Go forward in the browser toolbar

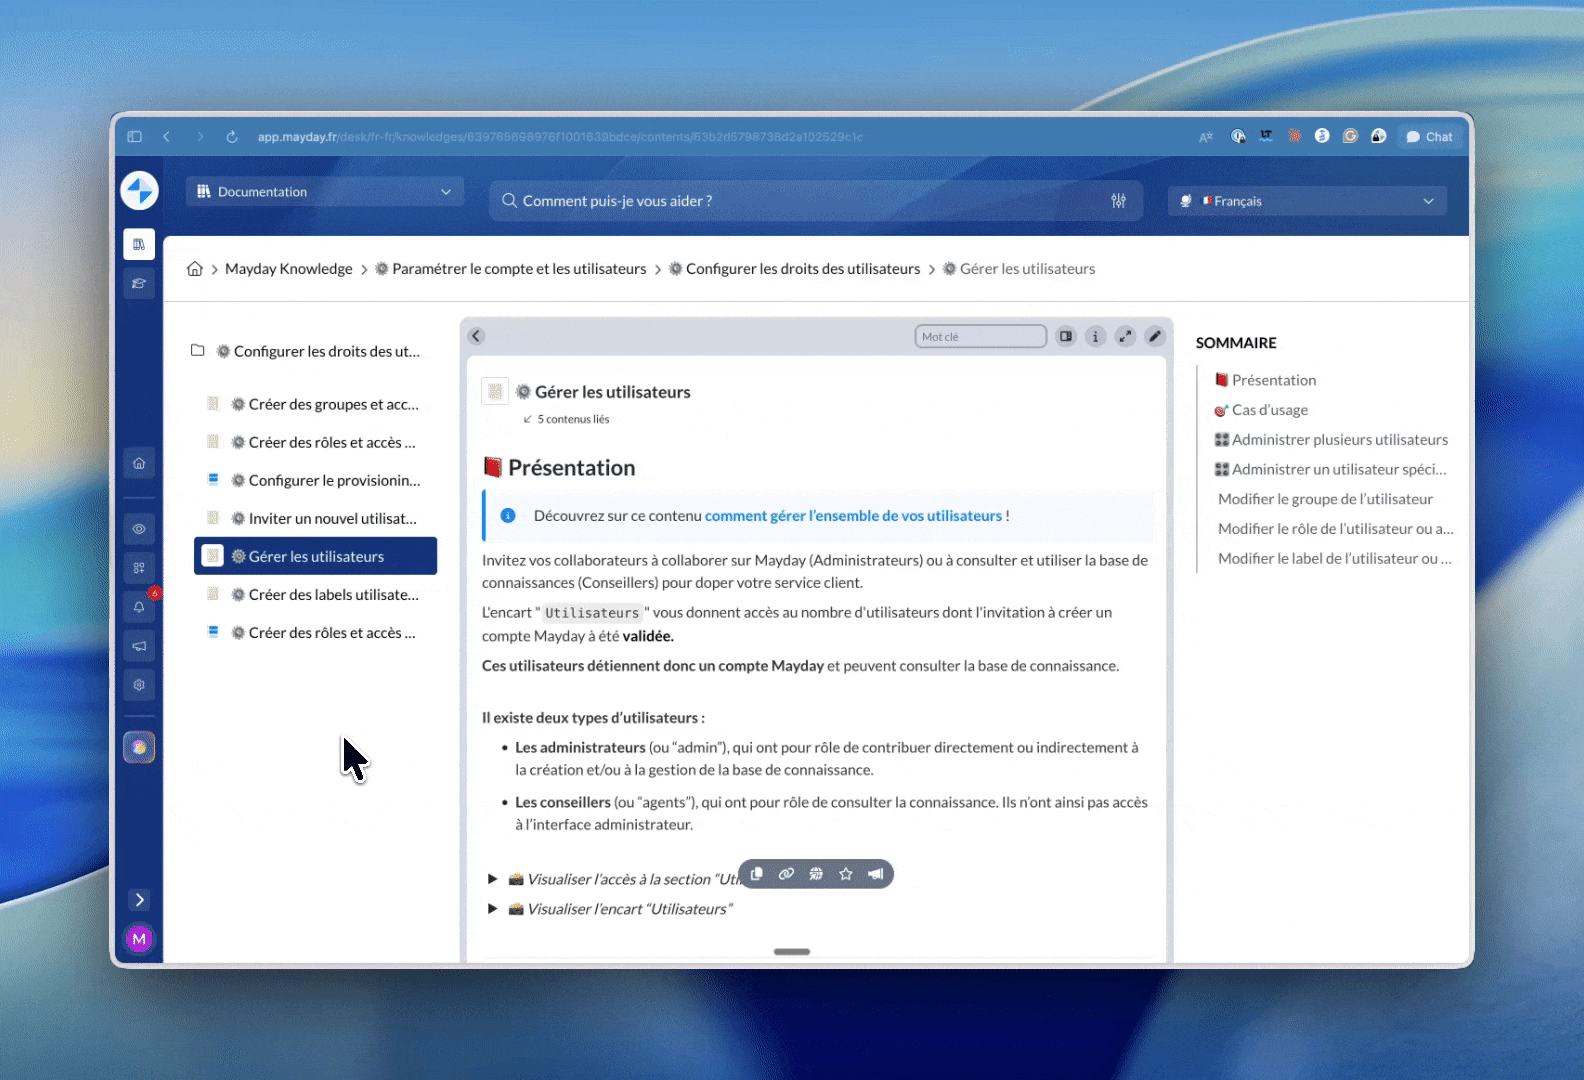[x=200, y=137]
